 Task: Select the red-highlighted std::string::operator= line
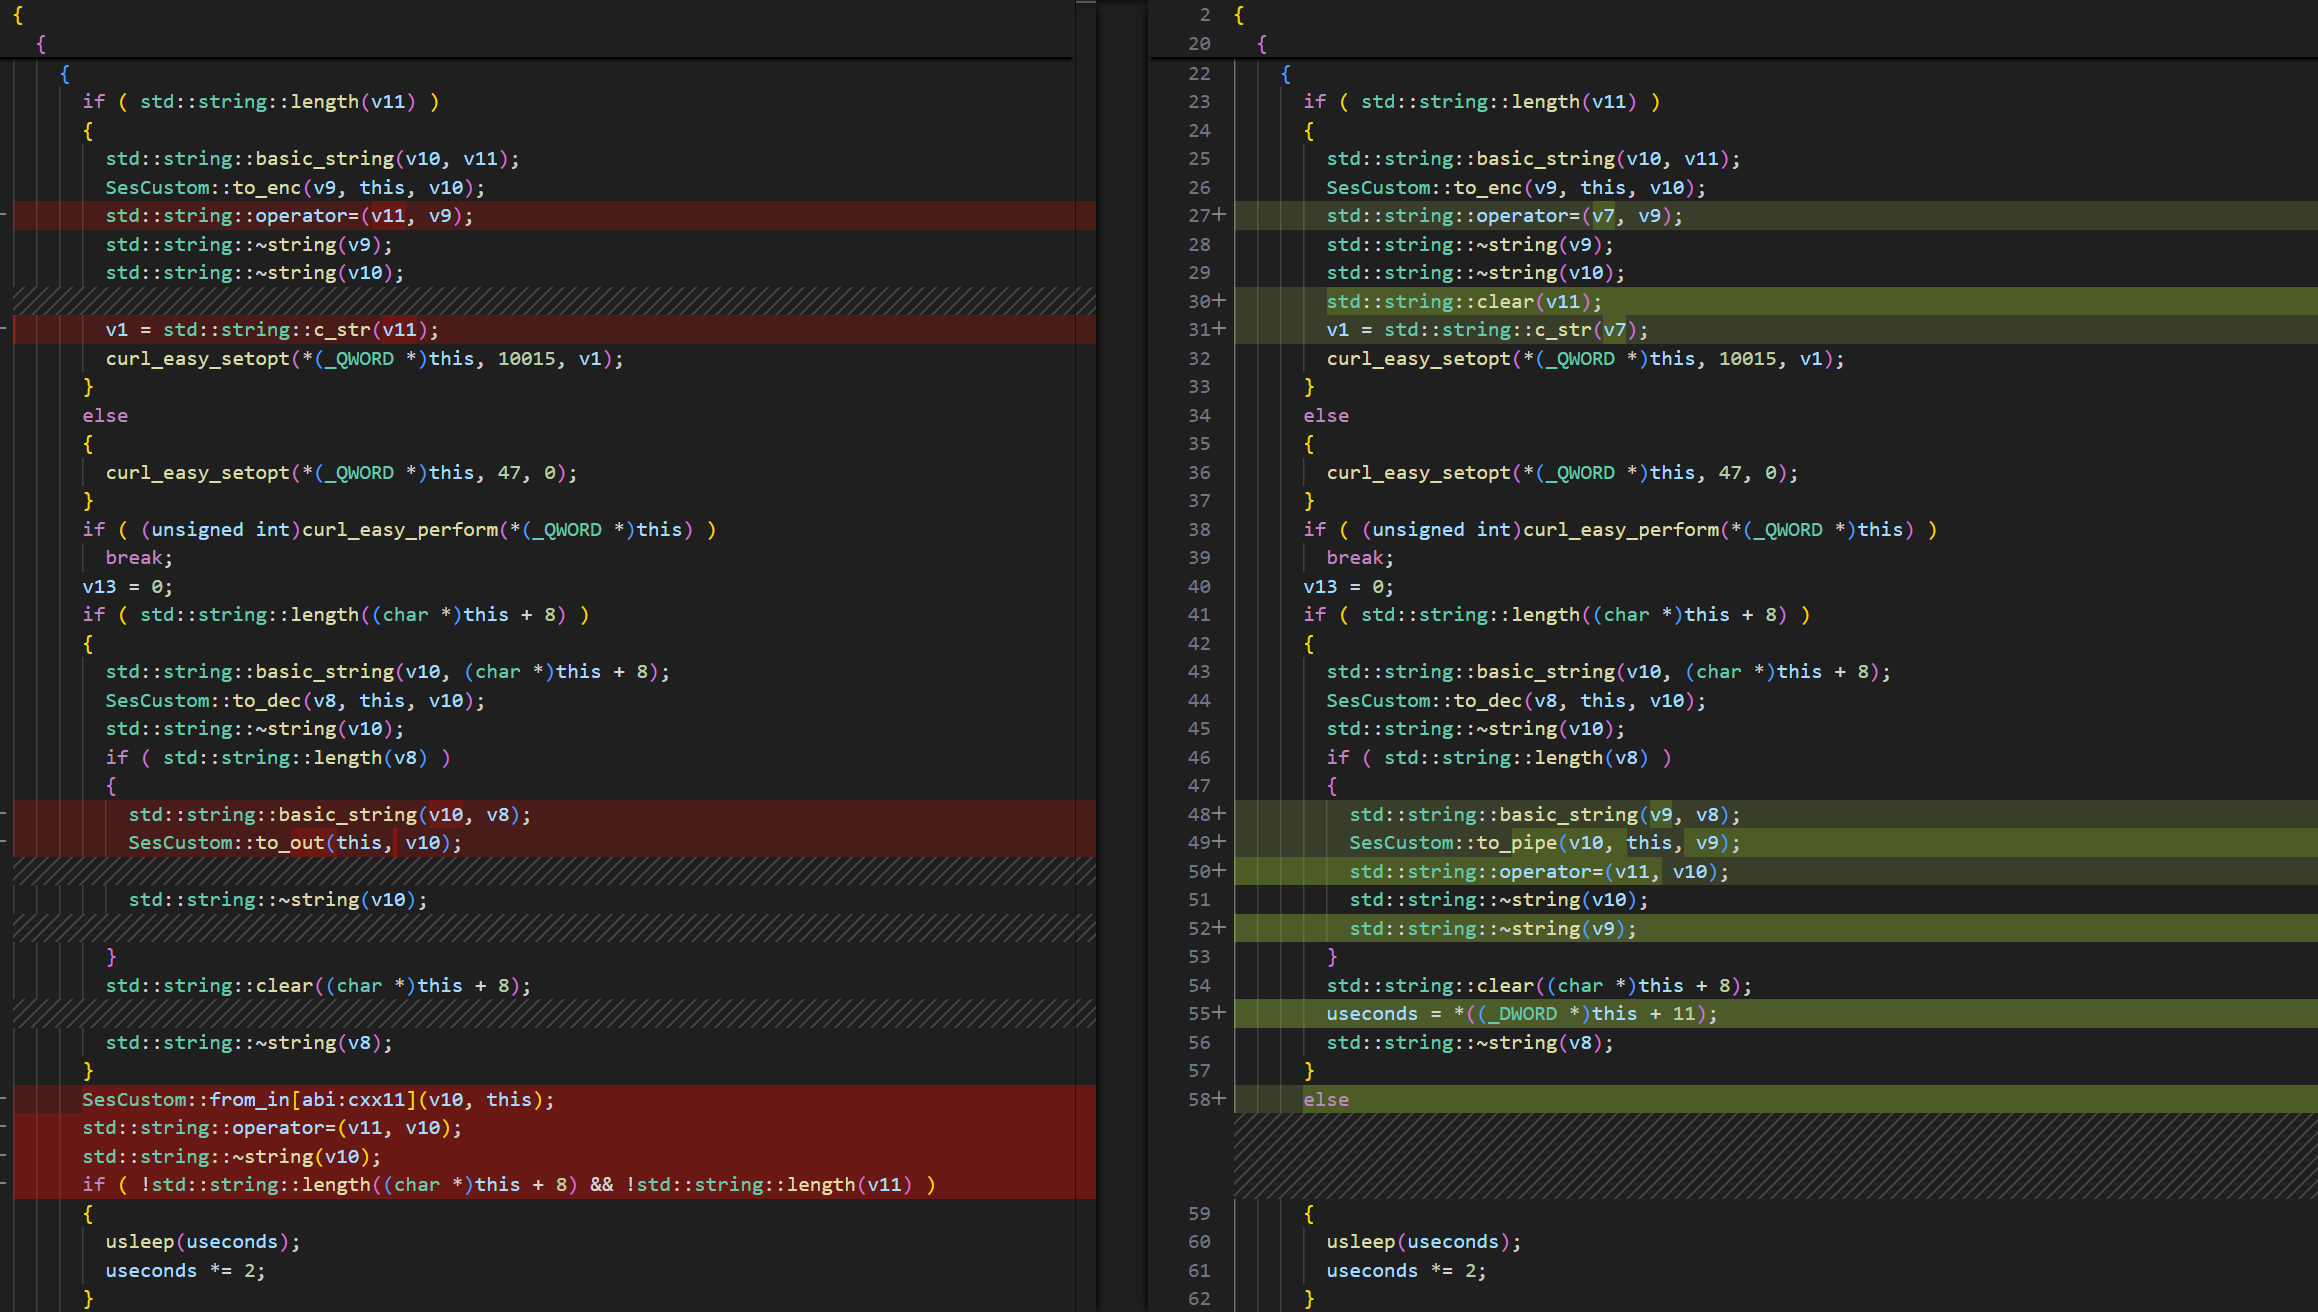coord(290,215)
